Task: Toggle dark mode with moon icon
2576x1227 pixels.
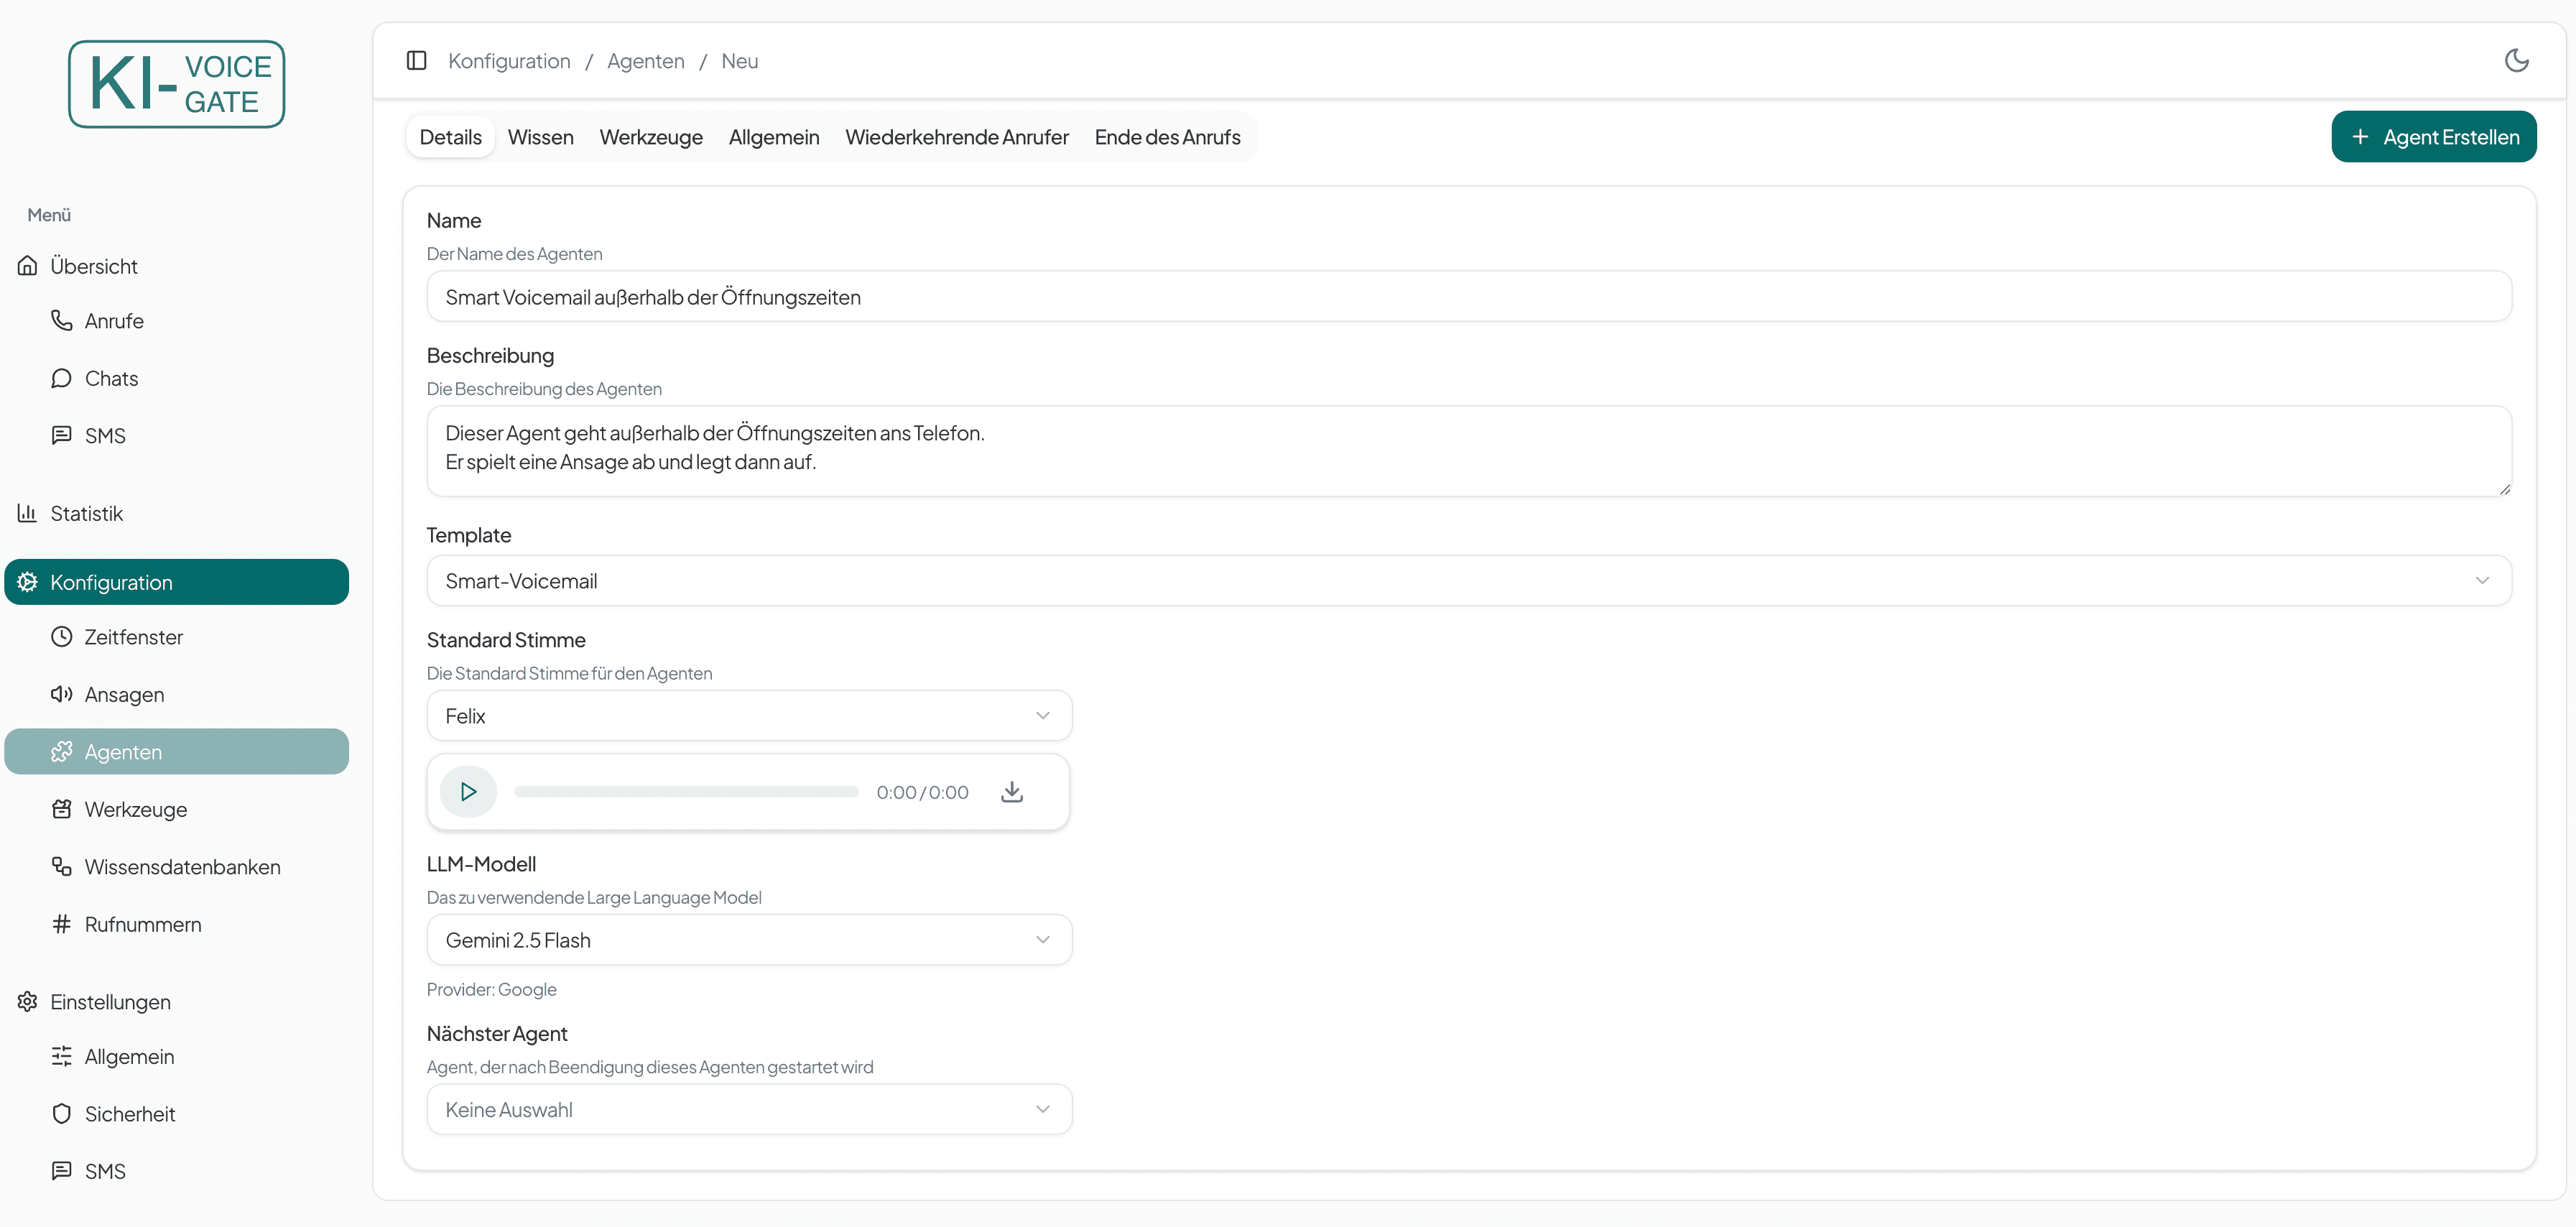Action: click(x=2516, y=61)
